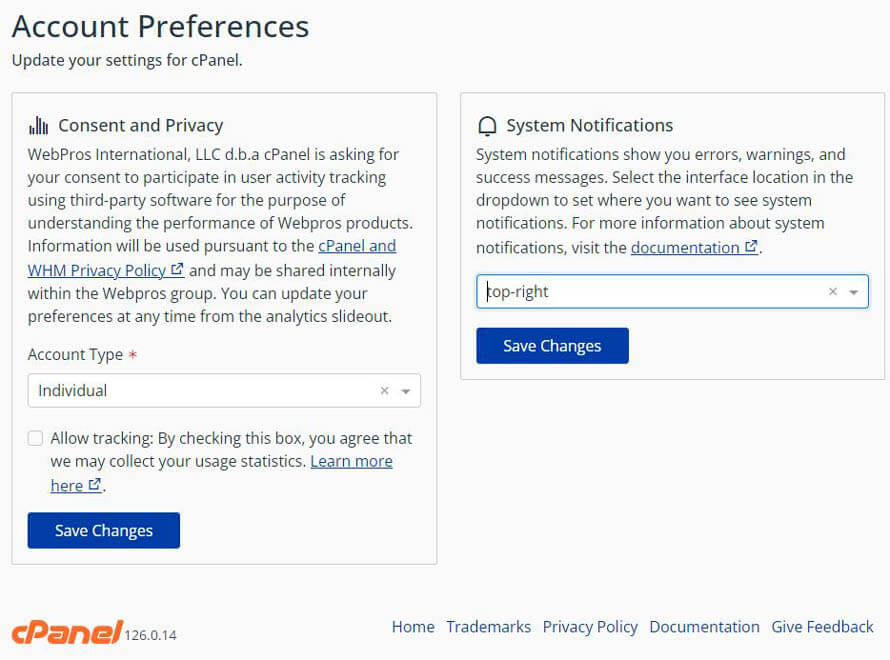The image size is (890, 660).
Task: Save Changes under System Notifications
Action: [552, 345]
